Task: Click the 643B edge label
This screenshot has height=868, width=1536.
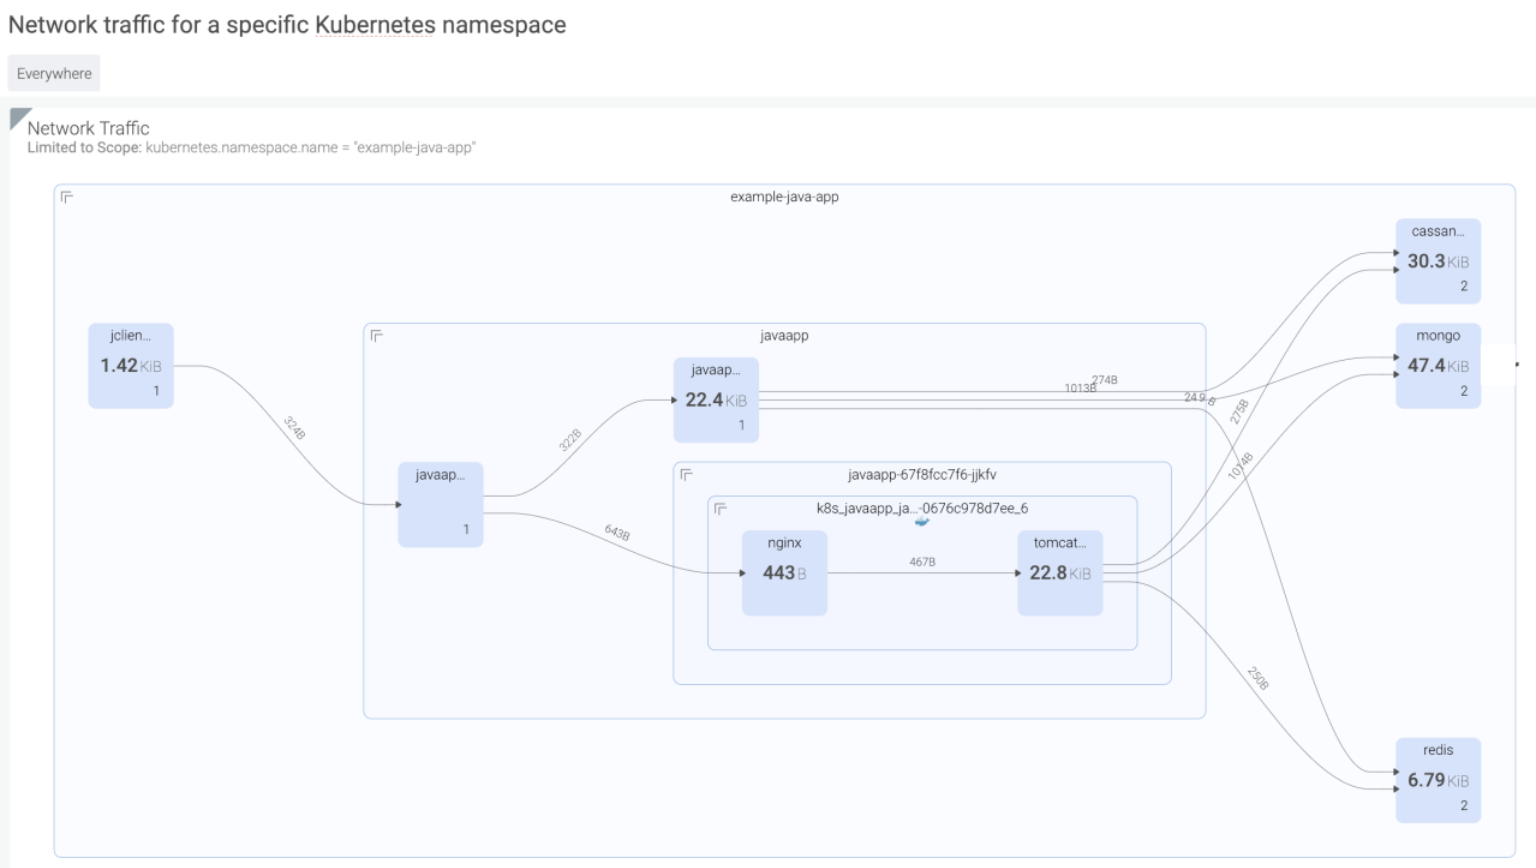Action: tap(617, 533)
